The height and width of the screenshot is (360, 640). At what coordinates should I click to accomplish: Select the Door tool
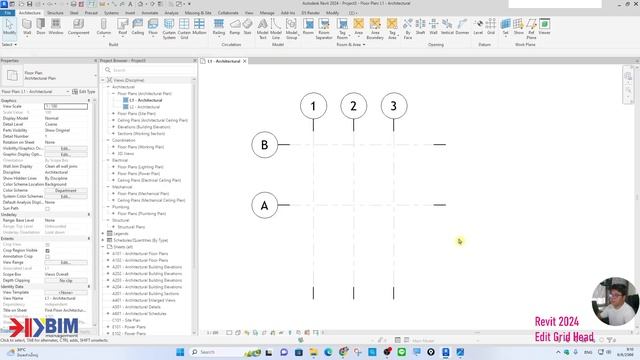(x=41, y=27)
